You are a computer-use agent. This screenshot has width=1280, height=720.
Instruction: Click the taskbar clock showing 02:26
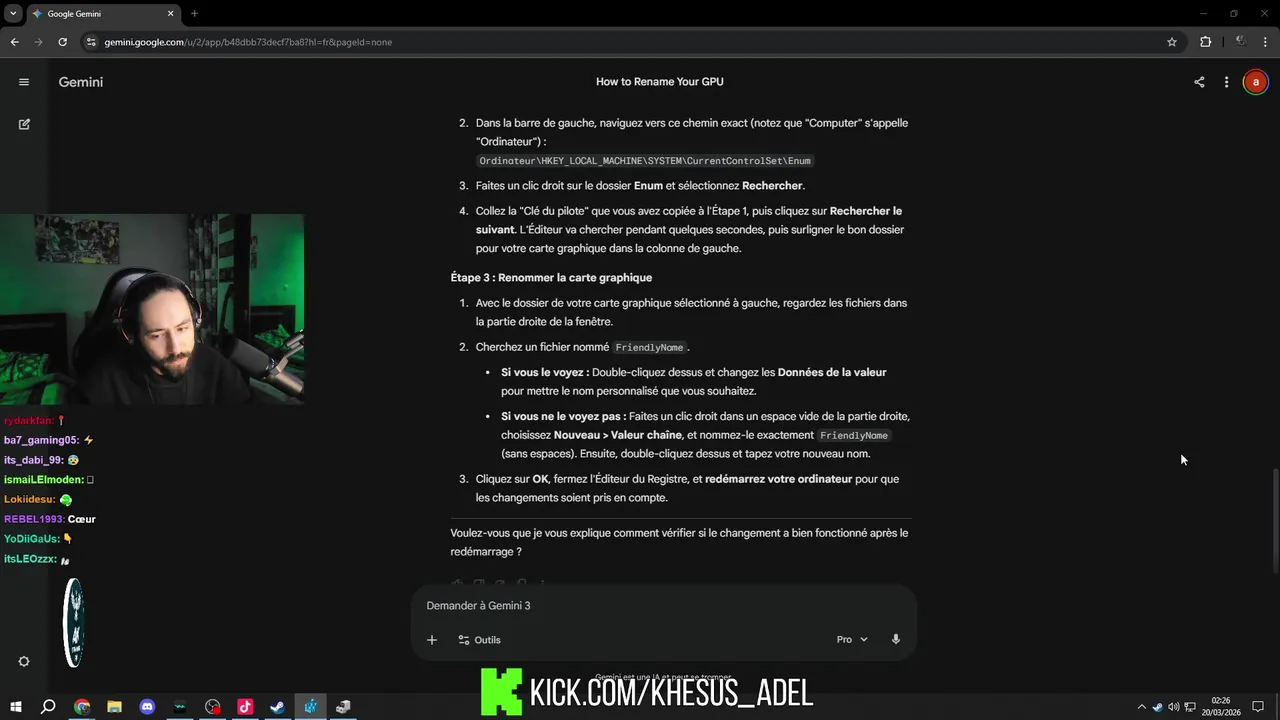click(x=1221, y=707)
